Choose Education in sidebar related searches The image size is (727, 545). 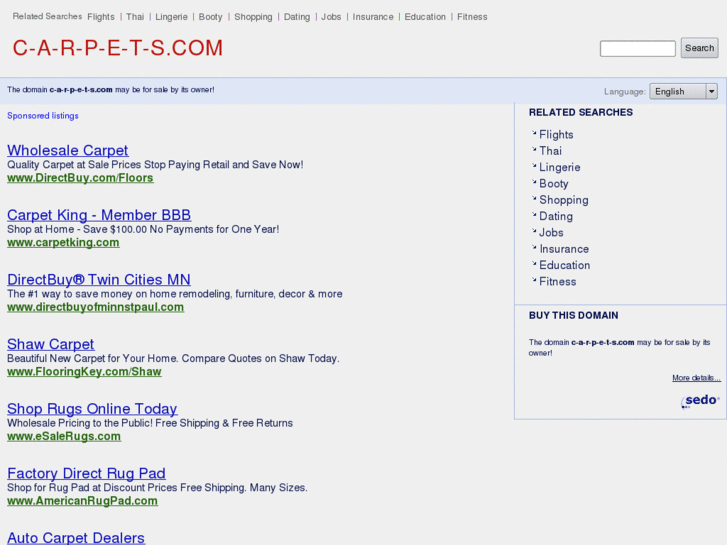pyautogui.click(x=565, y=265)
